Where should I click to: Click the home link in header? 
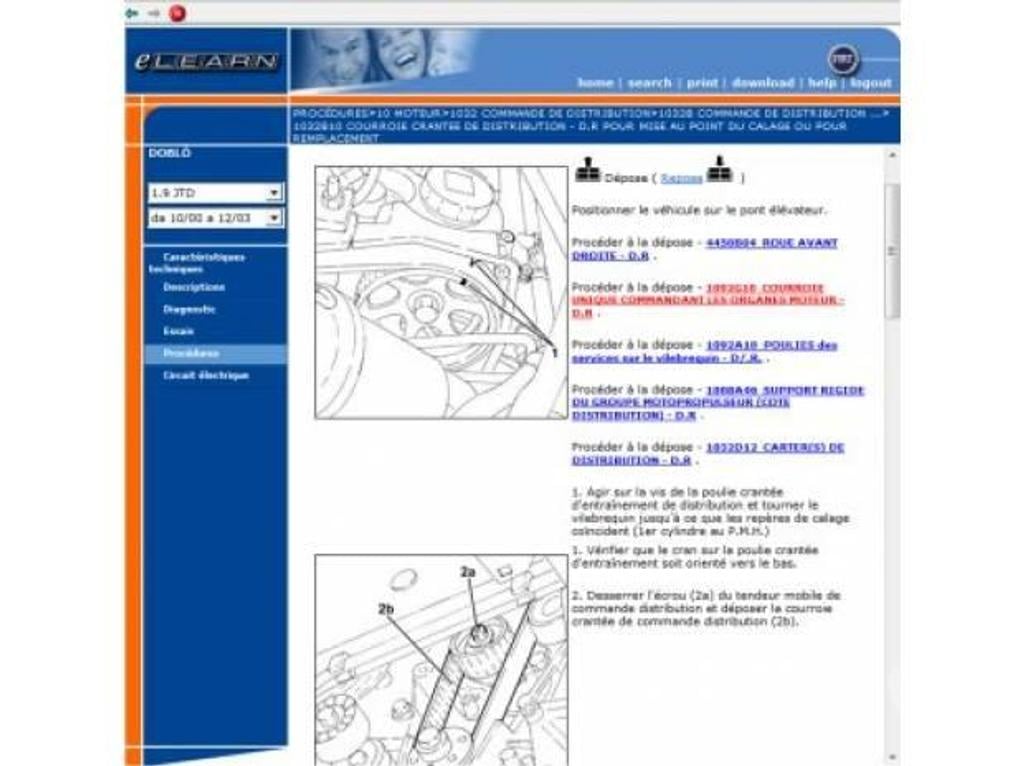pyautogui.click(x=595, y=83)
